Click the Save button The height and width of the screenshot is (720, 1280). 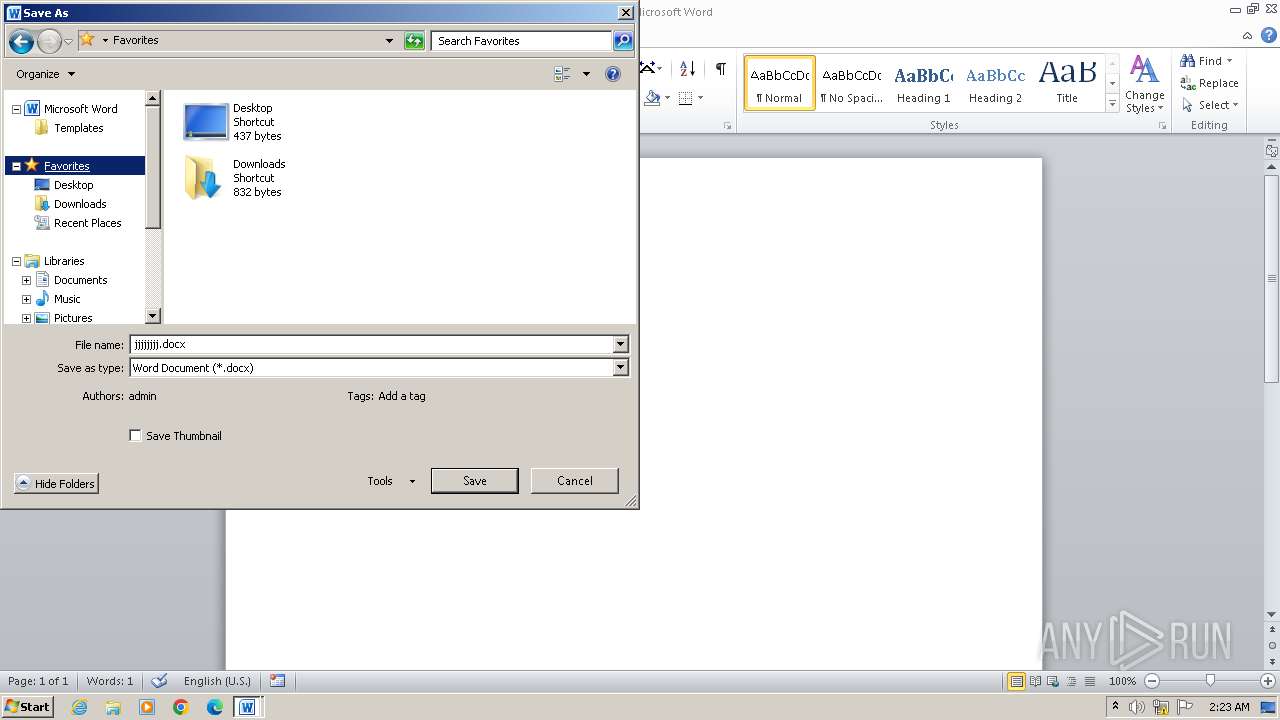[x=475, y=481]
